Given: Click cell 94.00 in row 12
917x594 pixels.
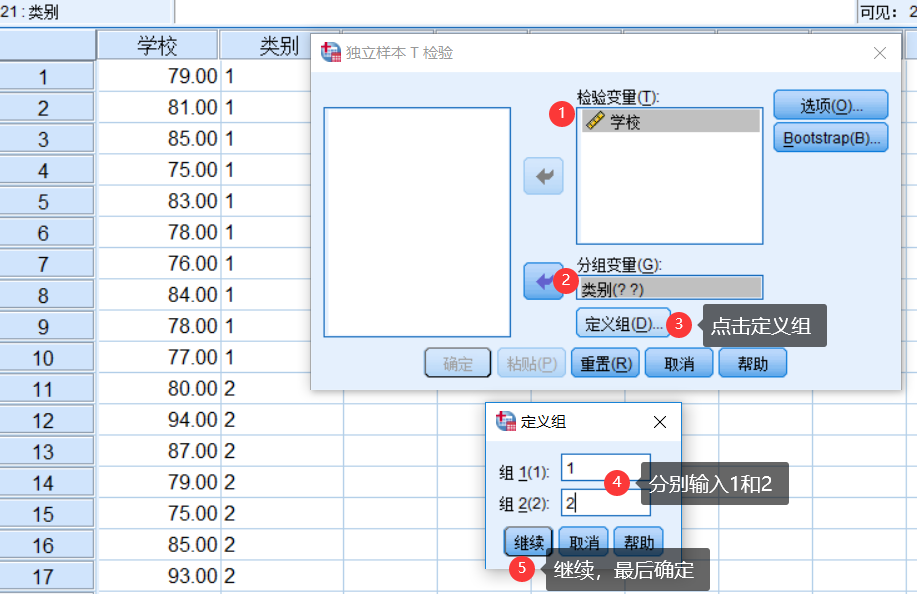Looking at the screenshot, I should coord(158,419).
